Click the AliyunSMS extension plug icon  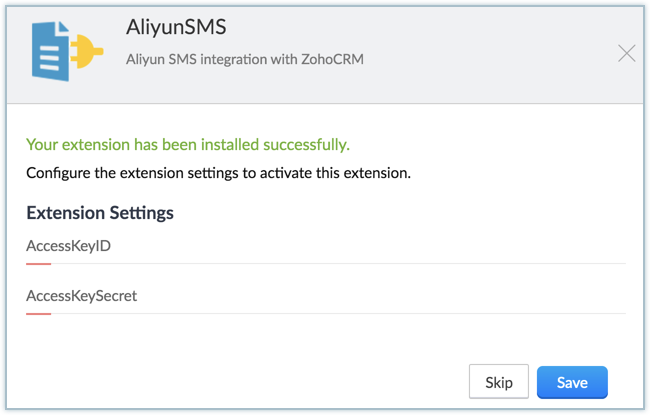[67, 51]
